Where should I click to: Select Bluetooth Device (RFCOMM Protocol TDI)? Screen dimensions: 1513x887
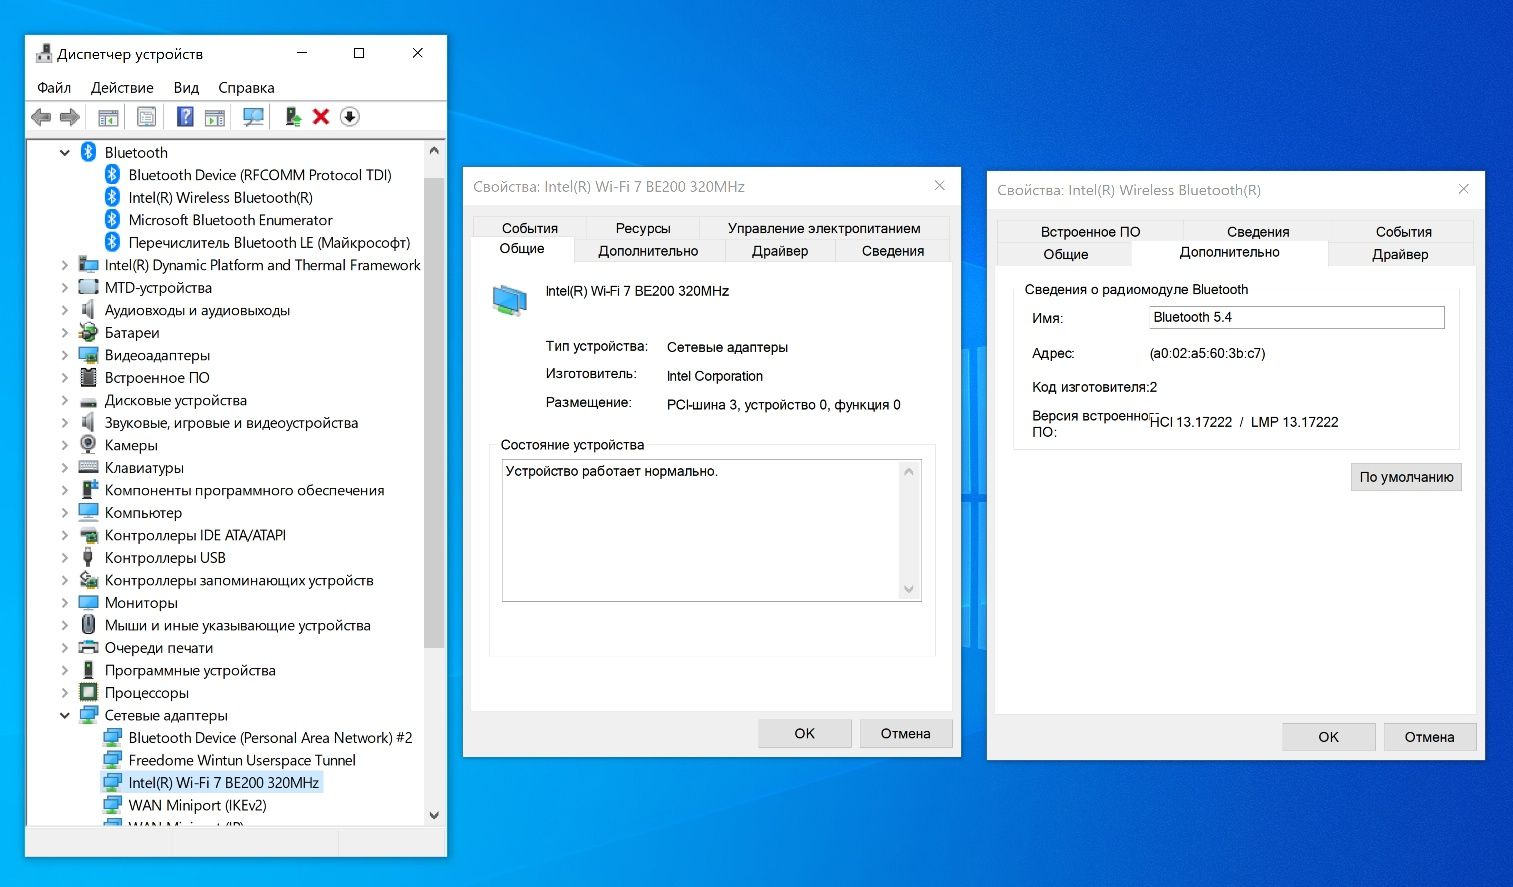pyautogui.click(x=260, y=175)
